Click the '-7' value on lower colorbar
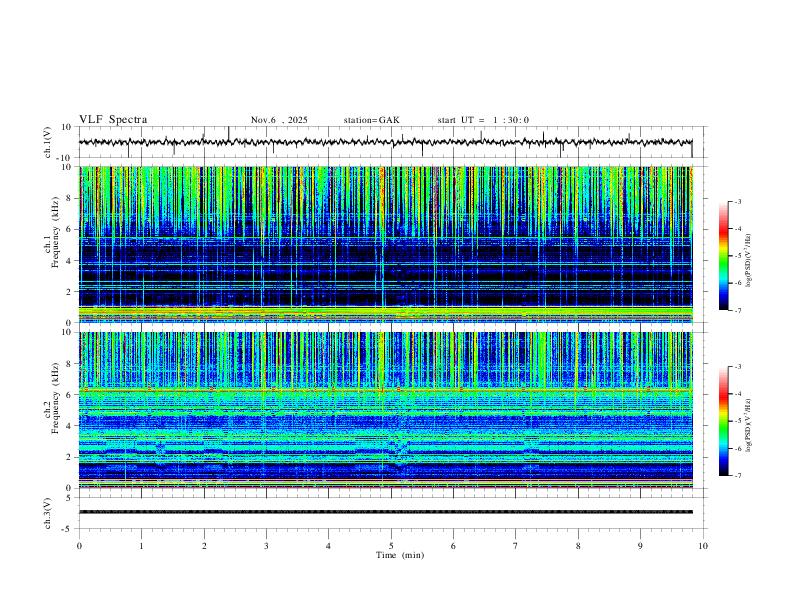Image resolution: width=792 pixels, height=612 pixels. [x=737, y=476]
